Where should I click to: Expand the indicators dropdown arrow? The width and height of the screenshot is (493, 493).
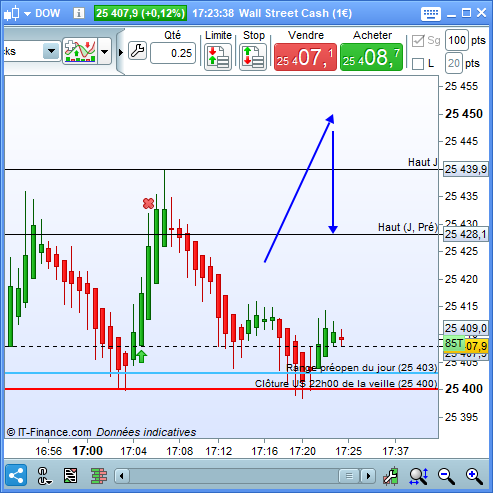[x=105, y=52]
